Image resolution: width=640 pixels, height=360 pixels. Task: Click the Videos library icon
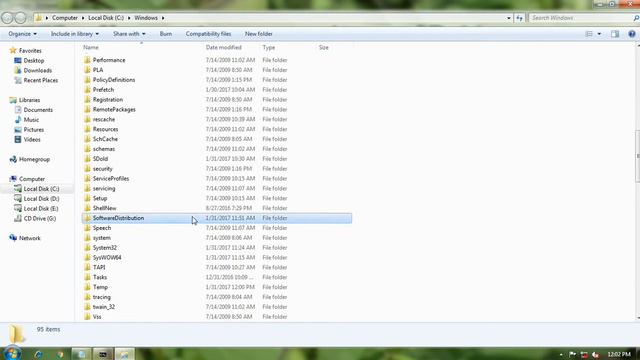tap(18, 139)
